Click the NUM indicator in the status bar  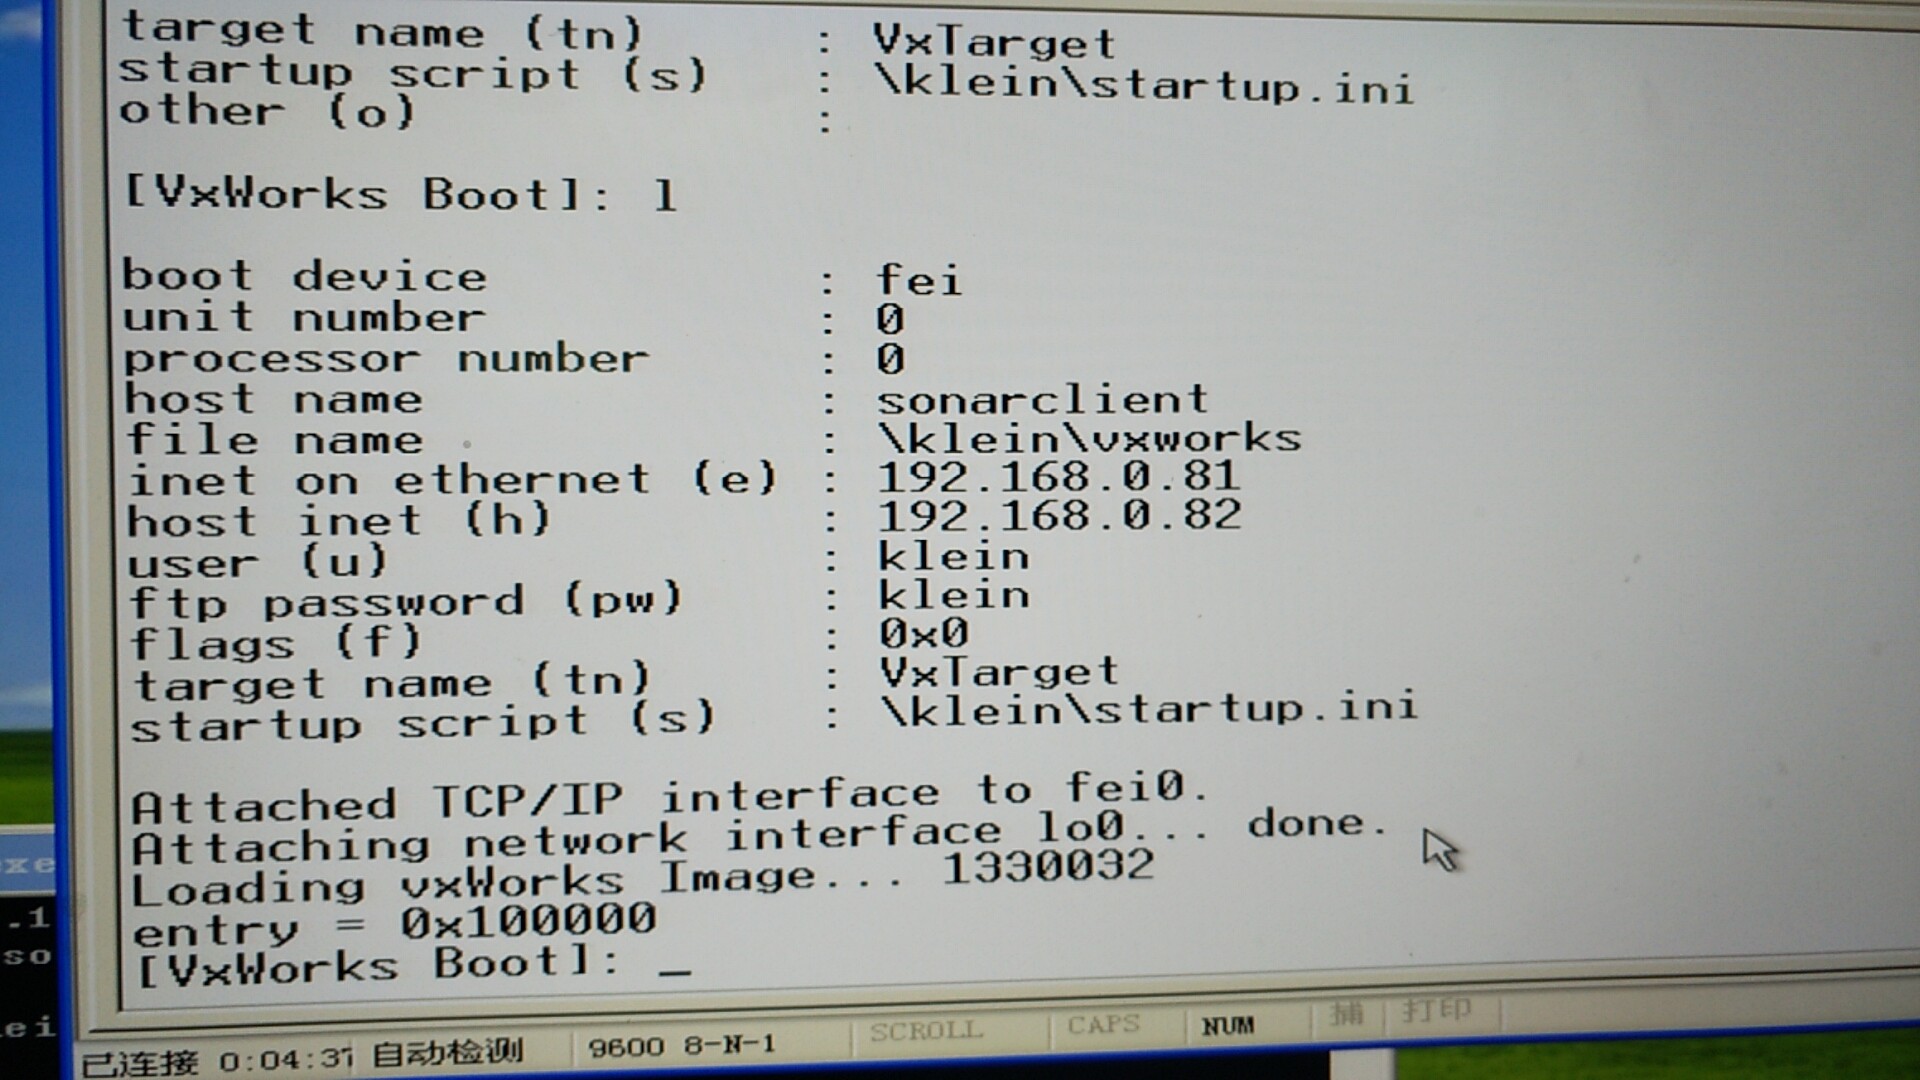point(1227,1026)
